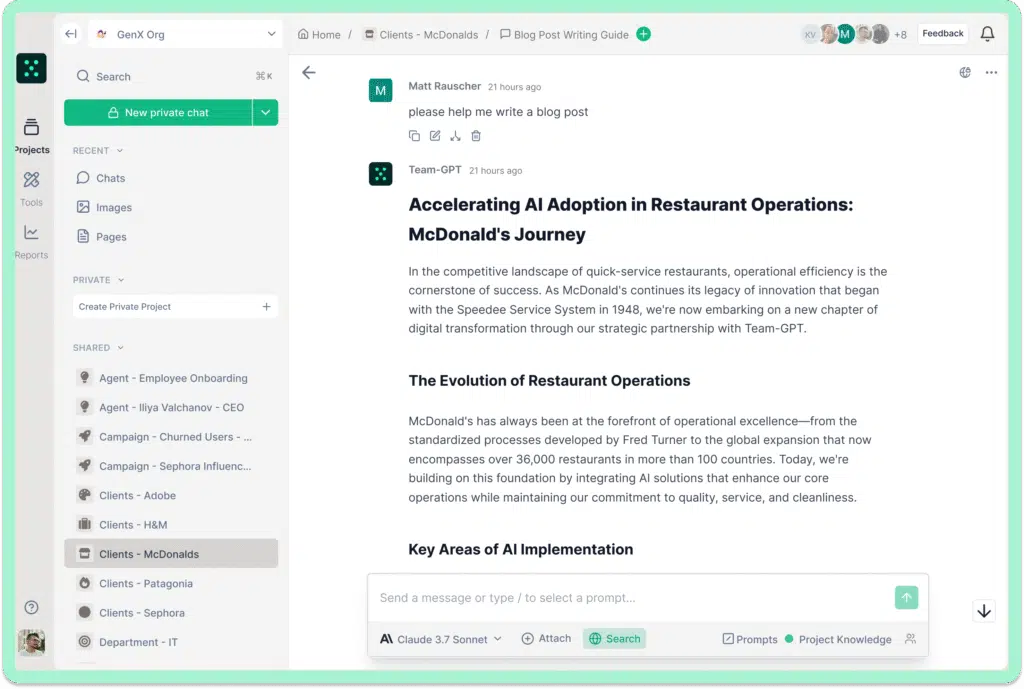Click Blog Post Writing Guide breadcrumb
Viewport: 1024px width, 689px height.
click(564, 35)
